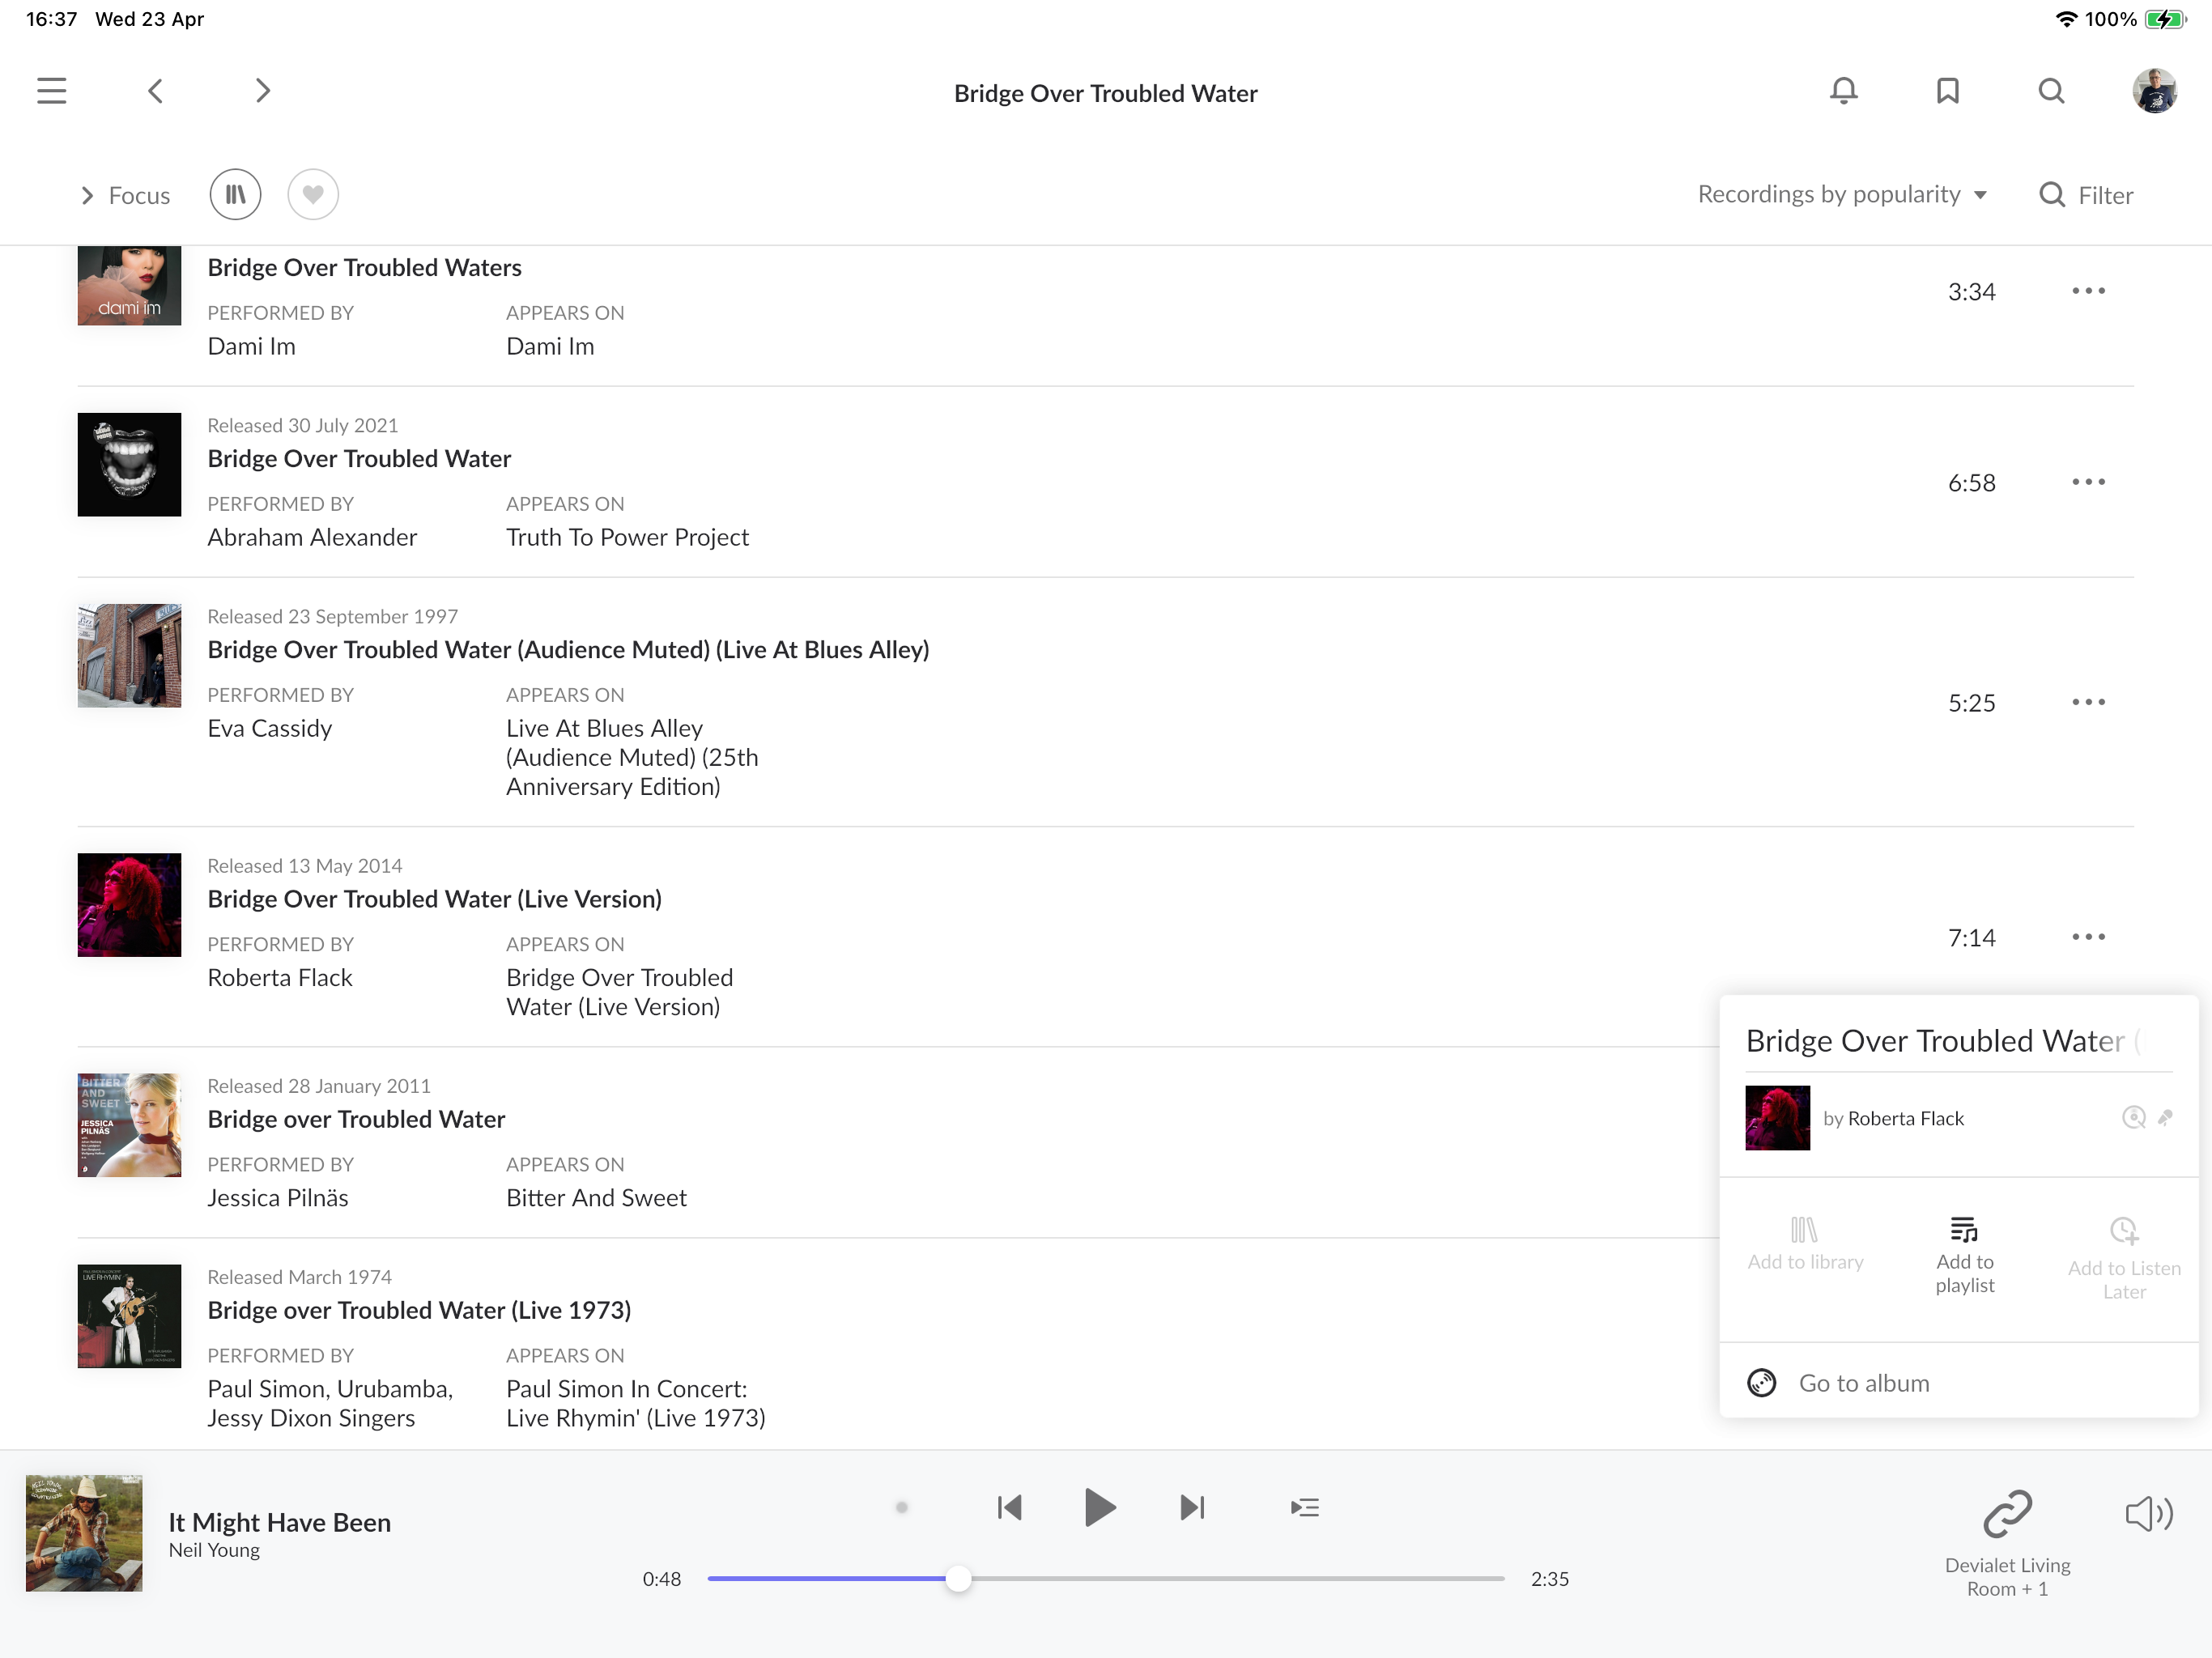Move the playback progress slider handle
2212x1658 pixels.
point(958,1578)
